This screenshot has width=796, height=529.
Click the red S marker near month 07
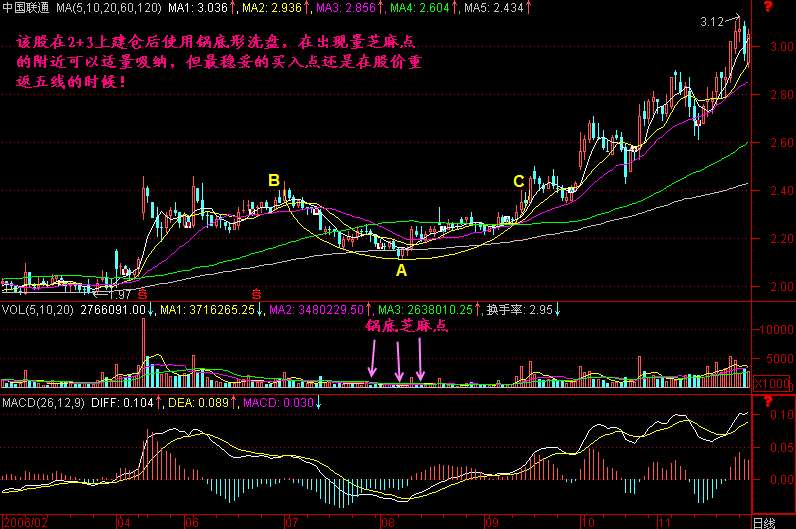256,293
